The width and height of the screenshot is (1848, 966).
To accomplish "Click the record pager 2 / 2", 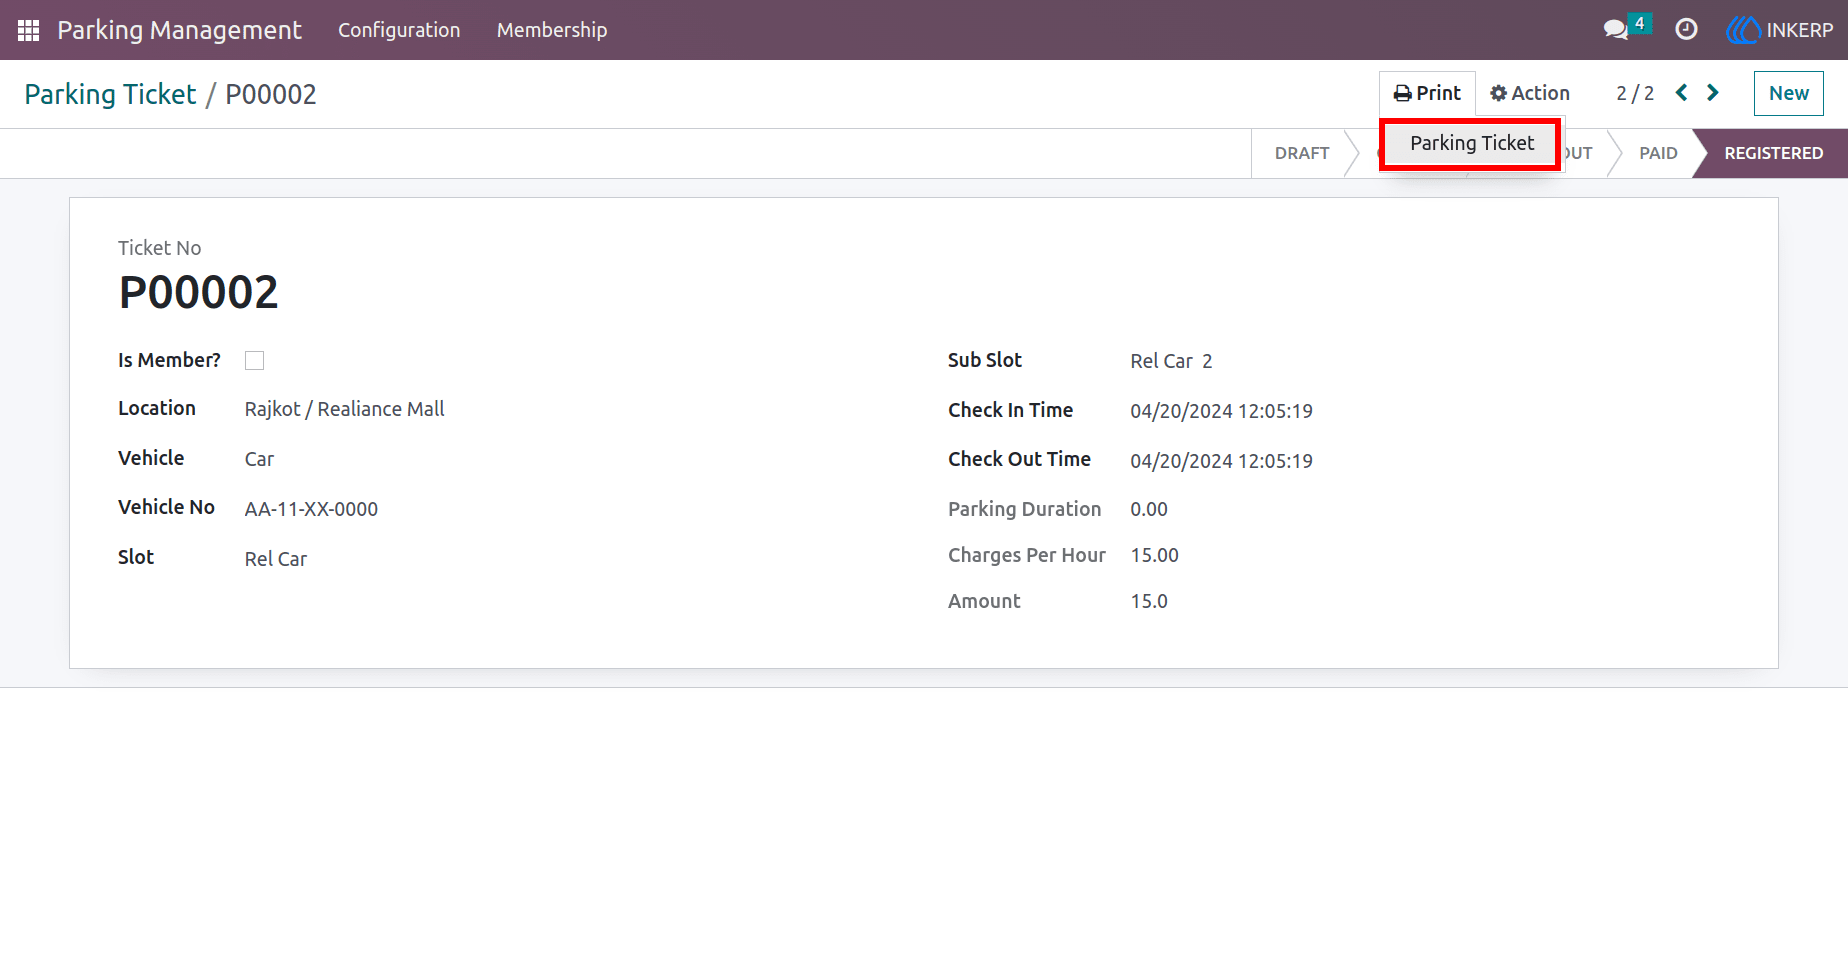I will pos(1635,93).
